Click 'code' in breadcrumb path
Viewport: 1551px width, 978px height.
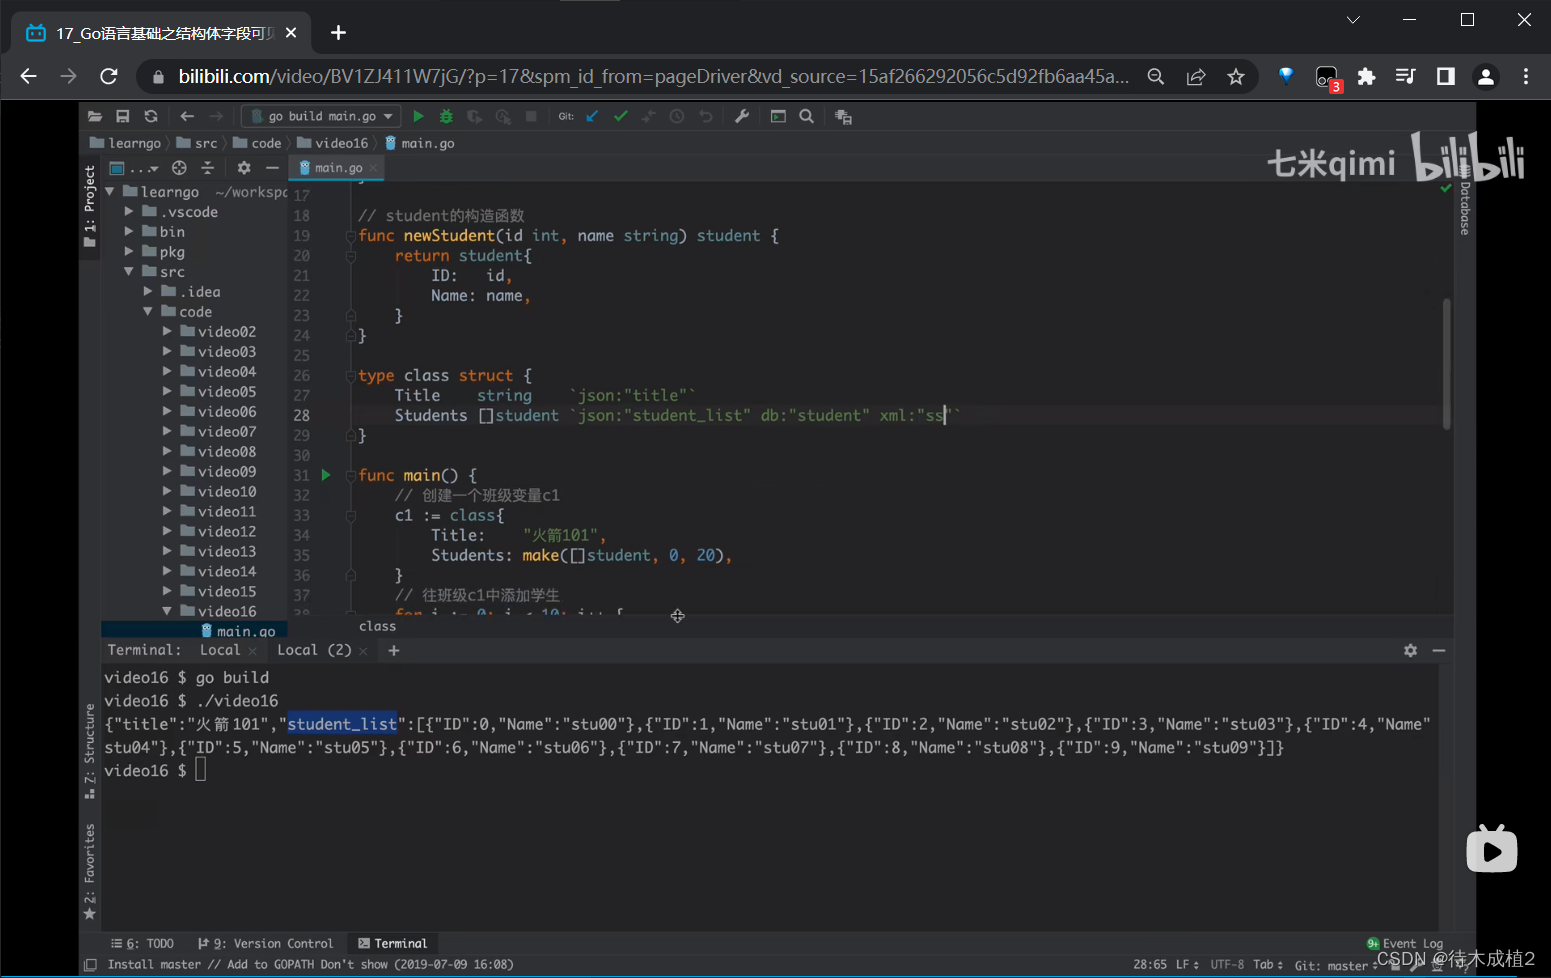tap(257, 143)
